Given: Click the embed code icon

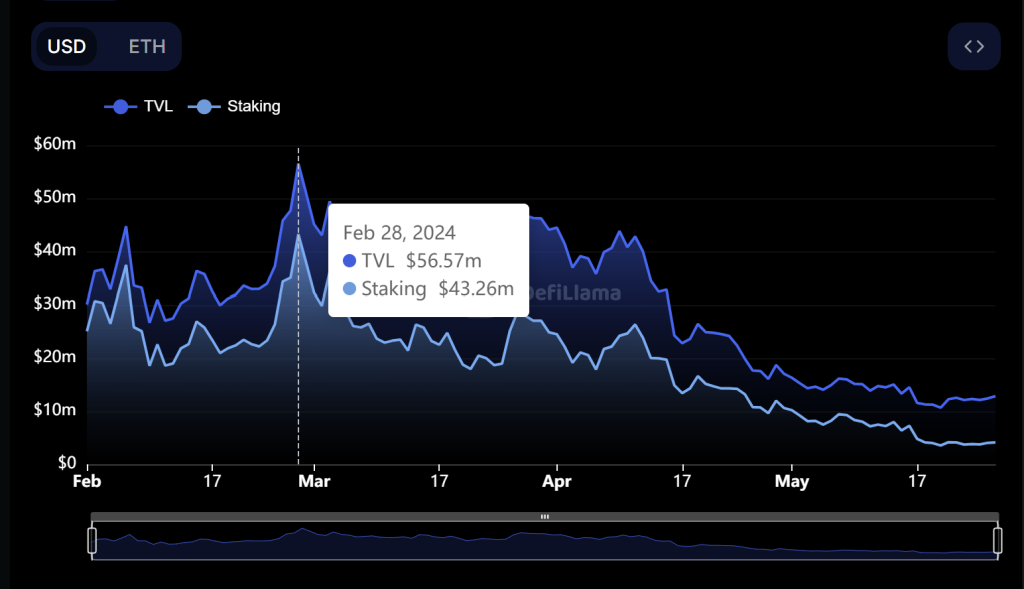Looking at the screenshot, I should (x=974, y=46).
